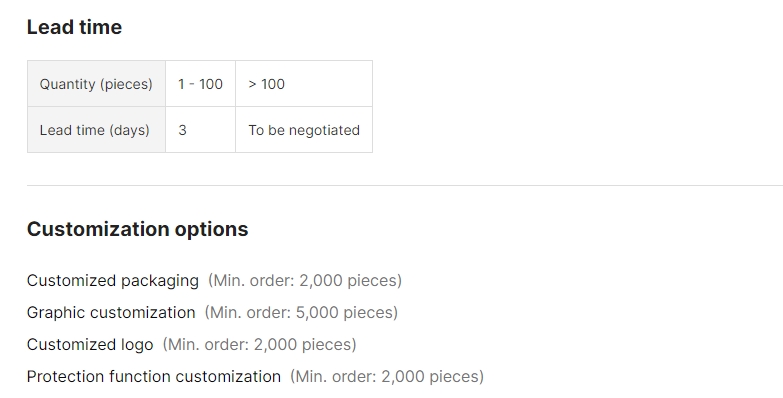Select the Customized logo option
Image resolution: width=783 pixels, height=398 pixels.
pos(90,345)
